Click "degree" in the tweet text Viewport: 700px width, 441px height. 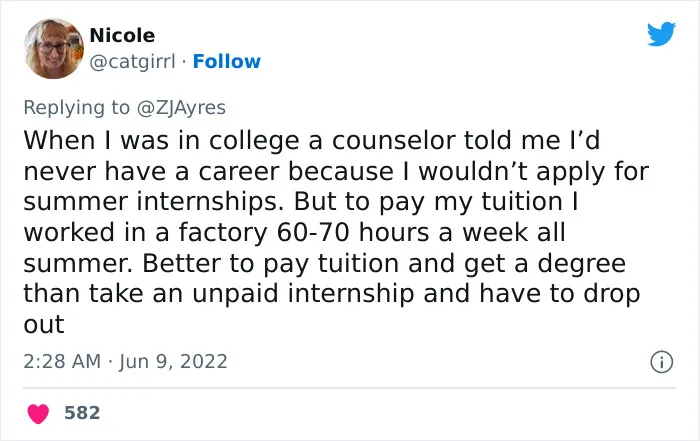tap(581, 264)
